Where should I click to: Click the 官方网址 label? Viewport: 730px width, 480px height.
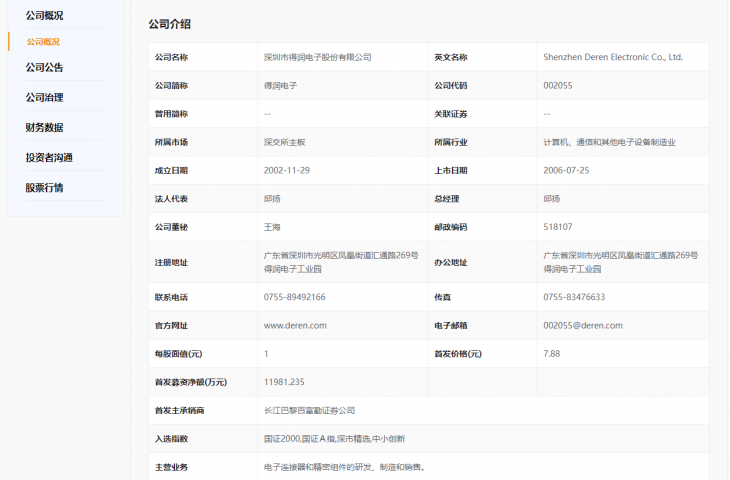point(171,325)
